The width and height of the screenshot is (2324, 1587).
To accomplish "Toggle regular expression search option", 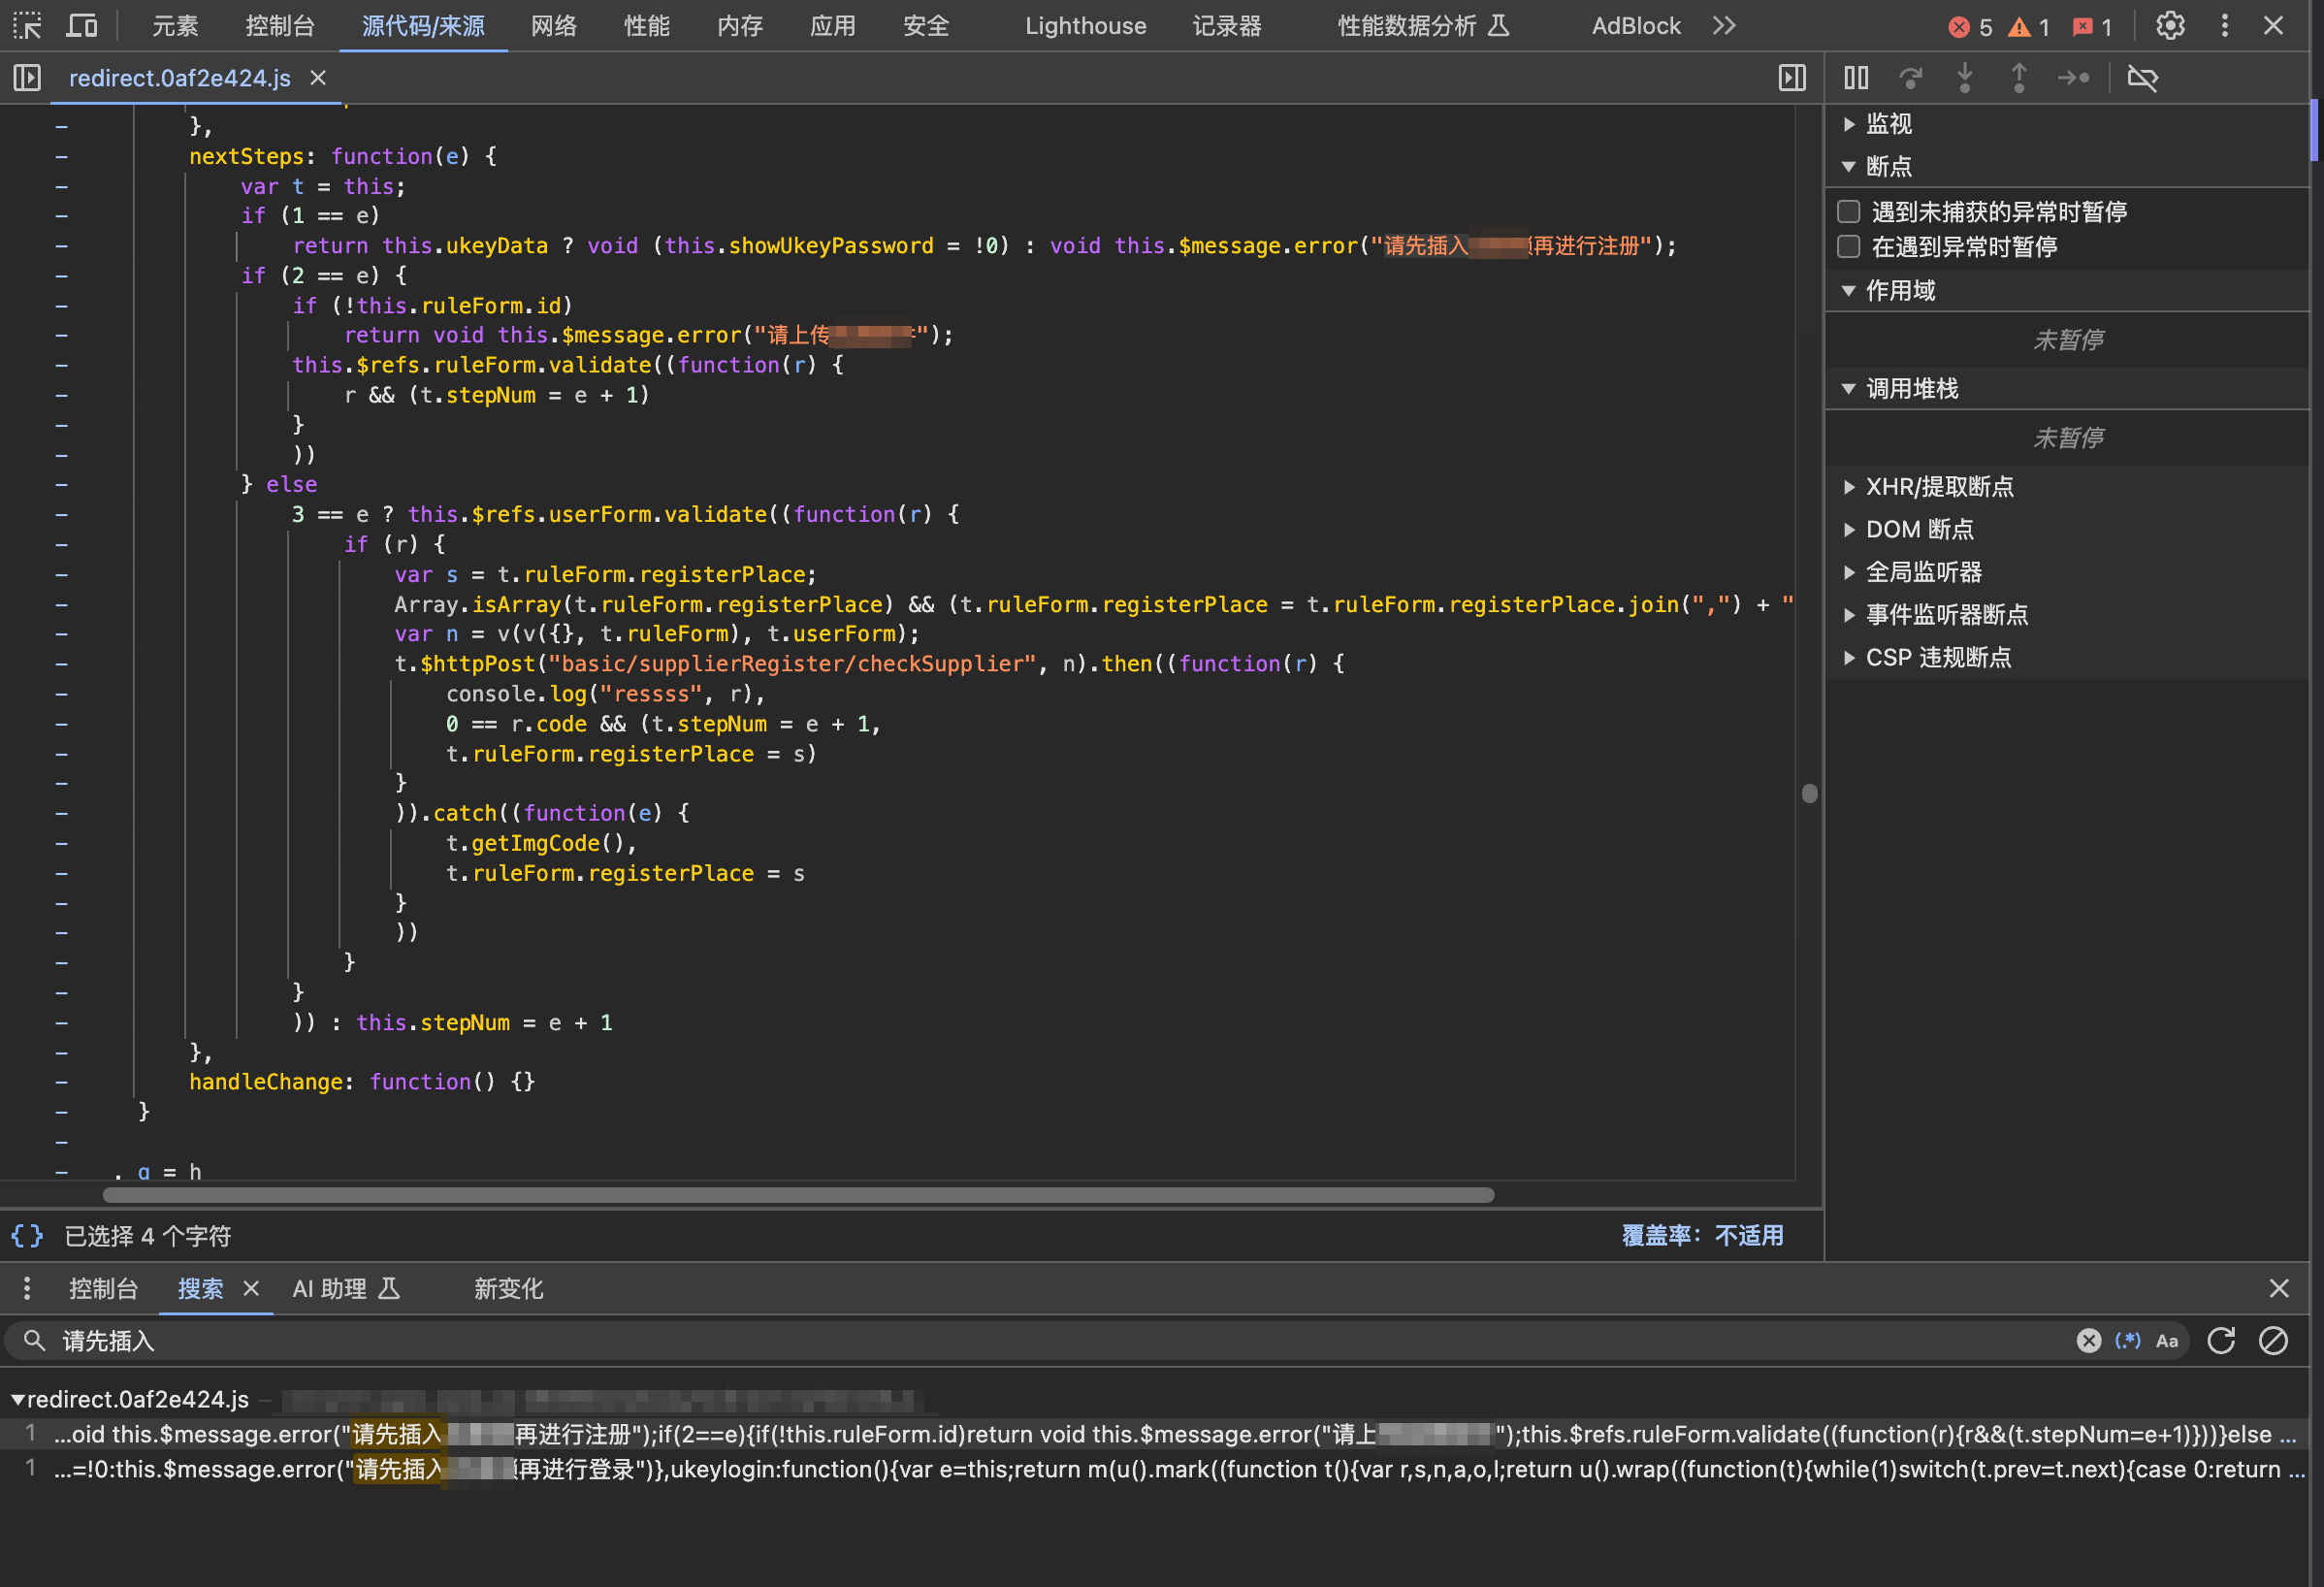I will [2128, 1341].
